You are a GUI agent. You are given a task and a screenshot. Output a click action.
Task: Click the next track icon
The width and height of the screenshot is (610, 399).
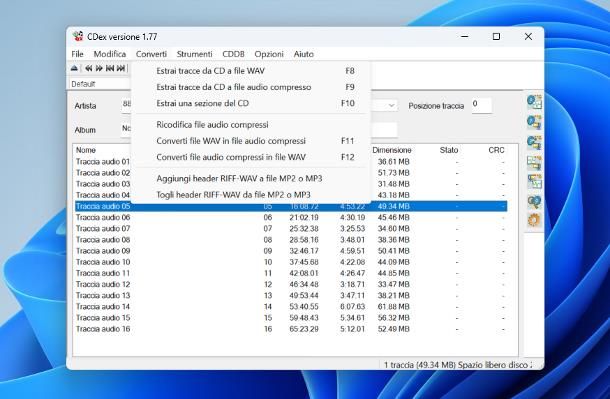click(x=121, y=68)
